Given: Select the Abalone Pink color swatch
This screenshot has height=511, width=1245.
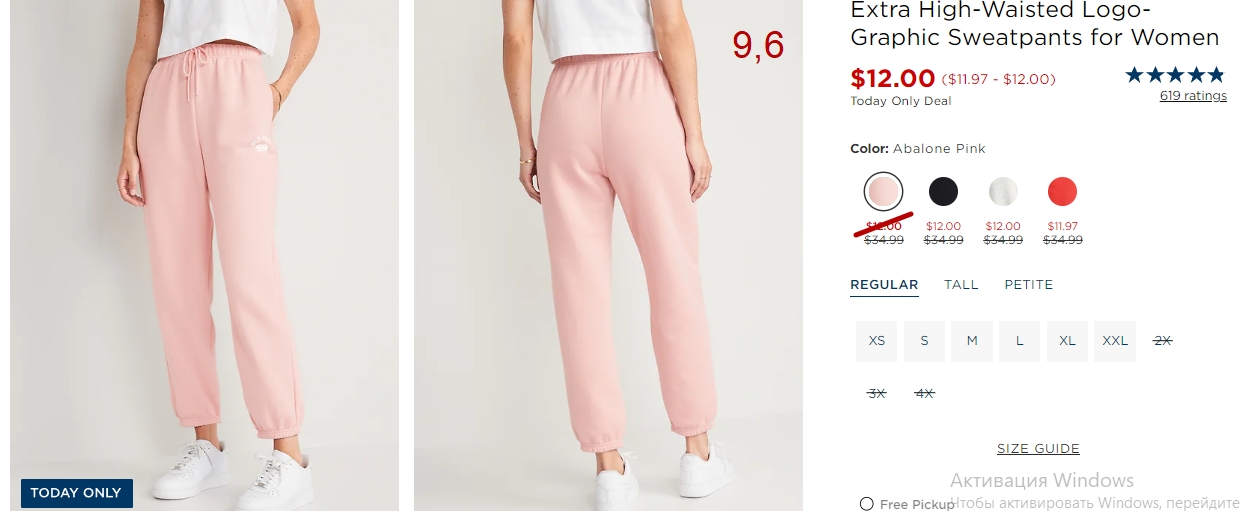Looking at the screenshot, I should 884,191.
